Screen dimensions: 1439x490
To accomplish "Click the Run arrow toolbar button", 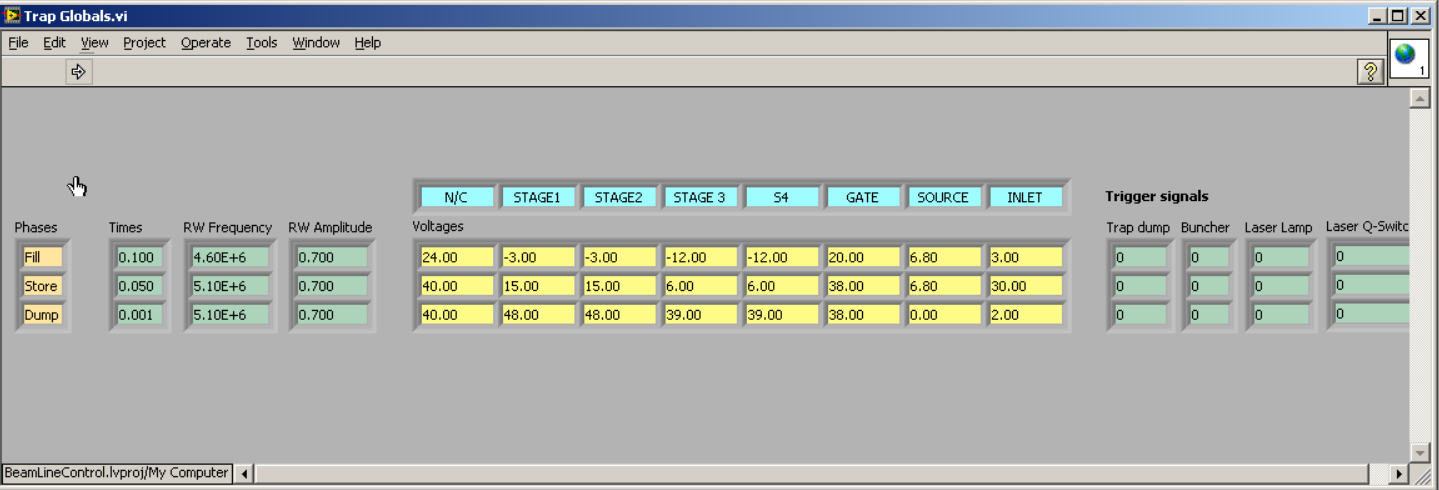I will tap(79, 72).
